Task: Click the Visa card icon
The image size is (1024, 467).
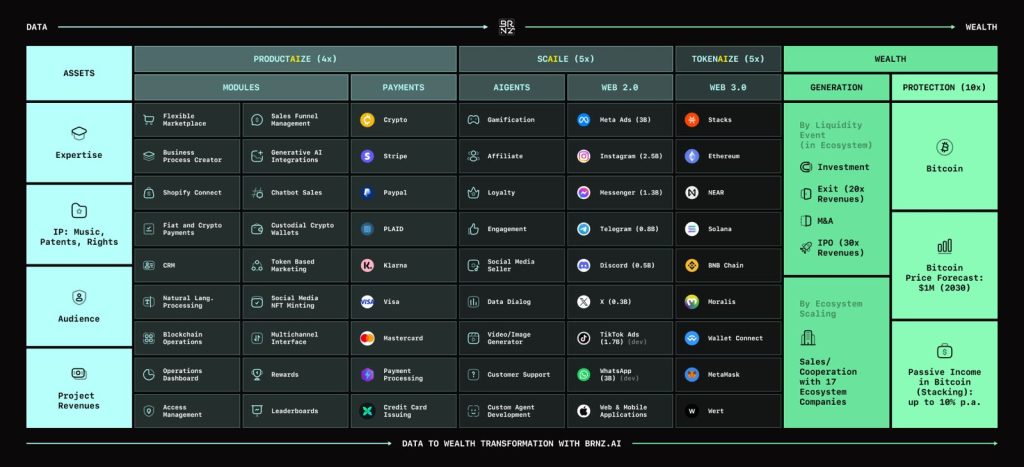Action: click(368, 302)
